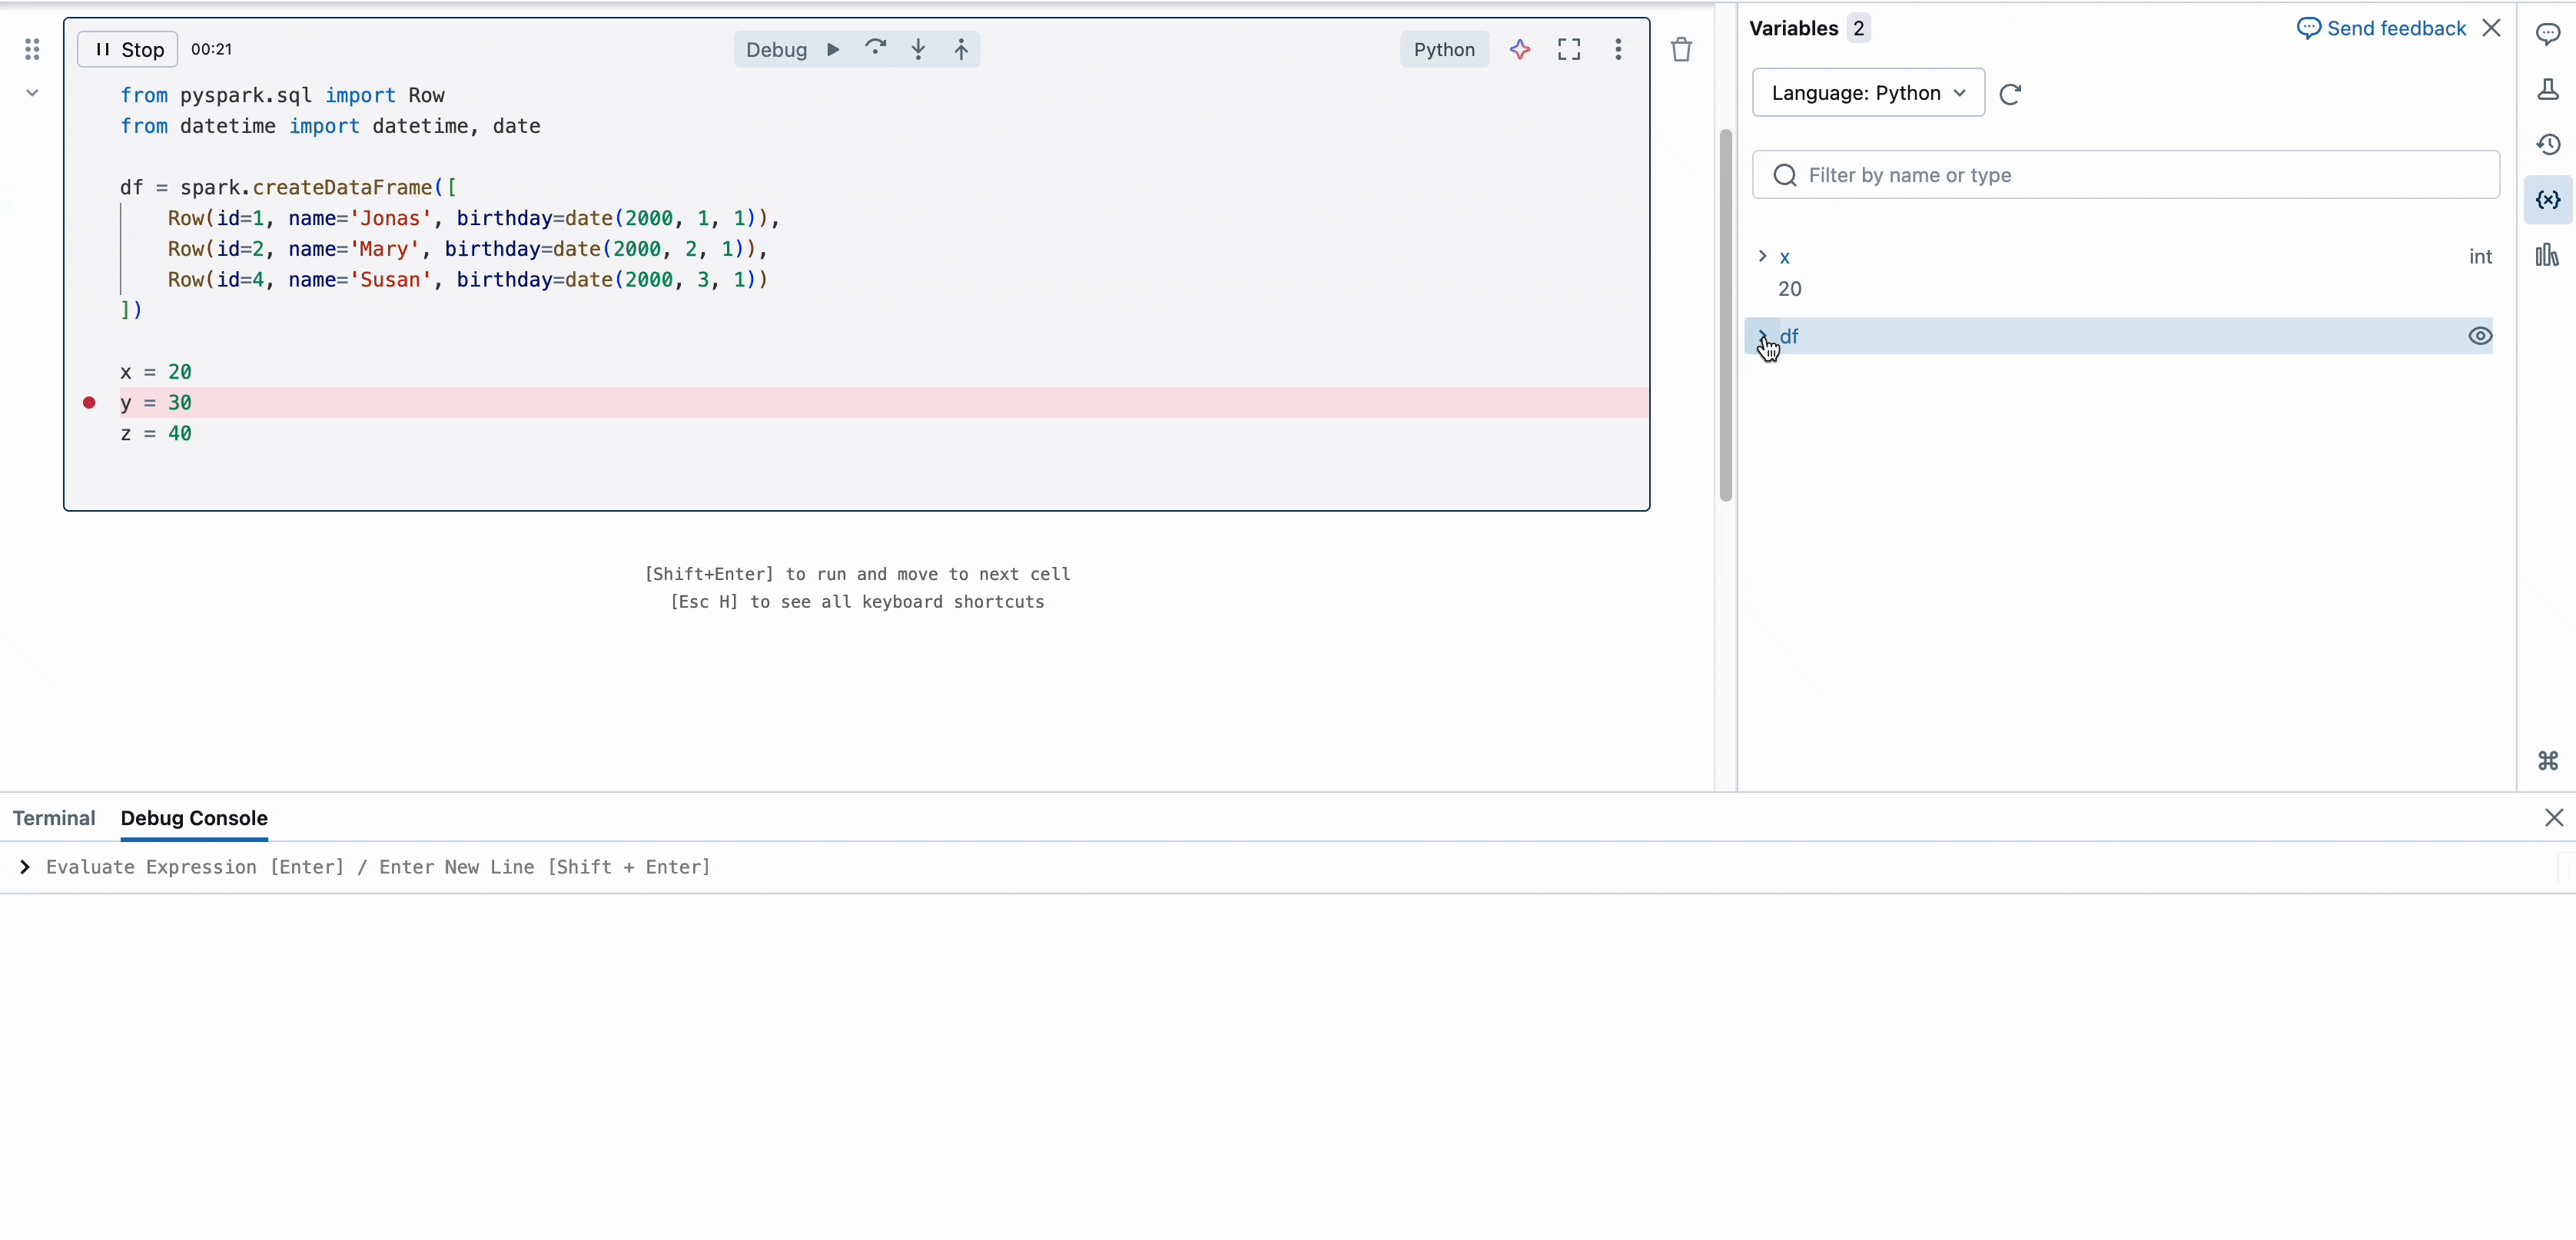Refresh the variables list

(2010, 94)
